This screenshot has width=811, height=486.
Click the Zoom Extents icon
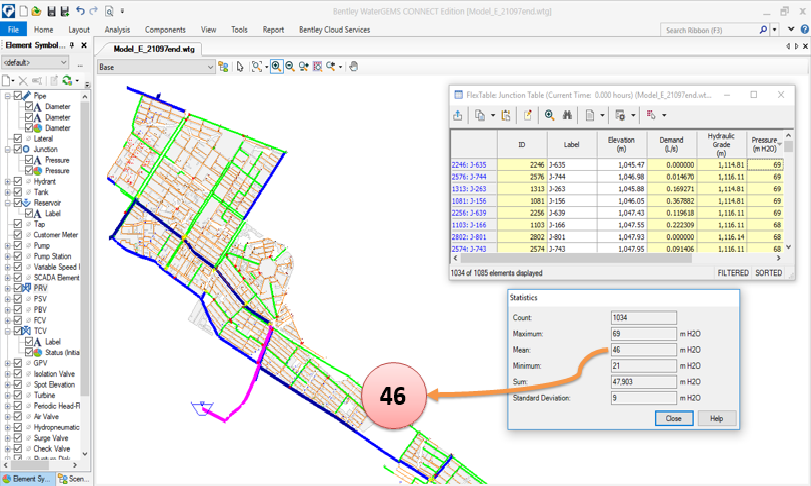pyautogui.click(x=256, y=67)
